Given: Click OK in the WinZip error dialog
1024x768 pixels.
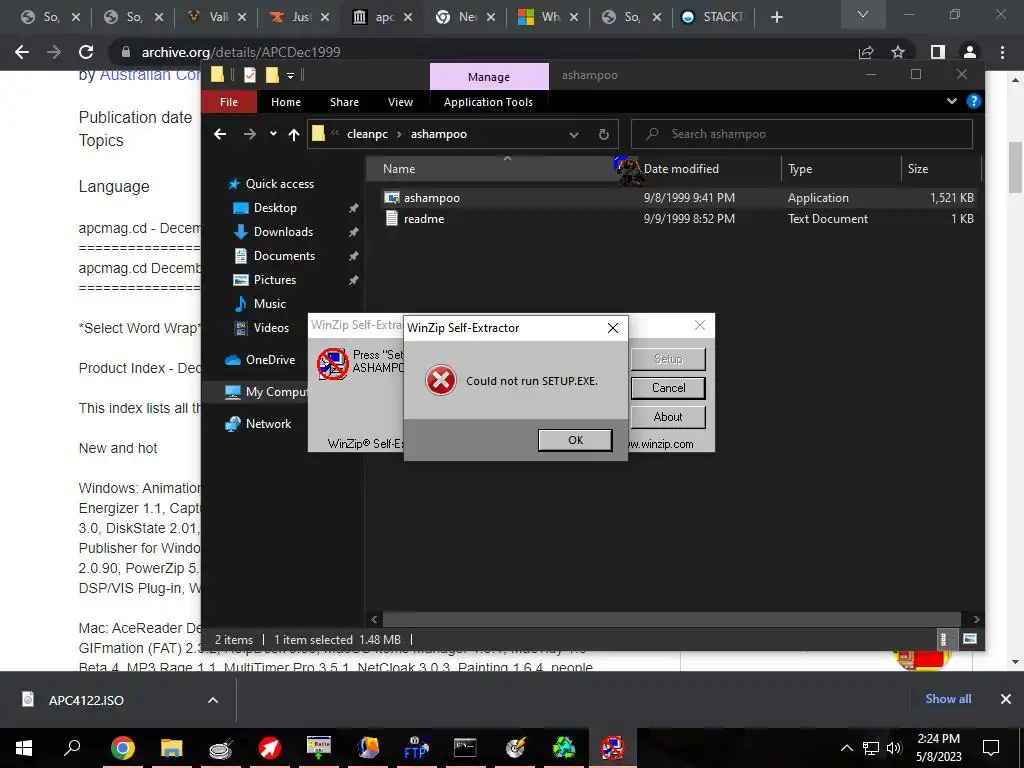Looking at the screenshot, I should pyautogui.click(x=575, y=440).
